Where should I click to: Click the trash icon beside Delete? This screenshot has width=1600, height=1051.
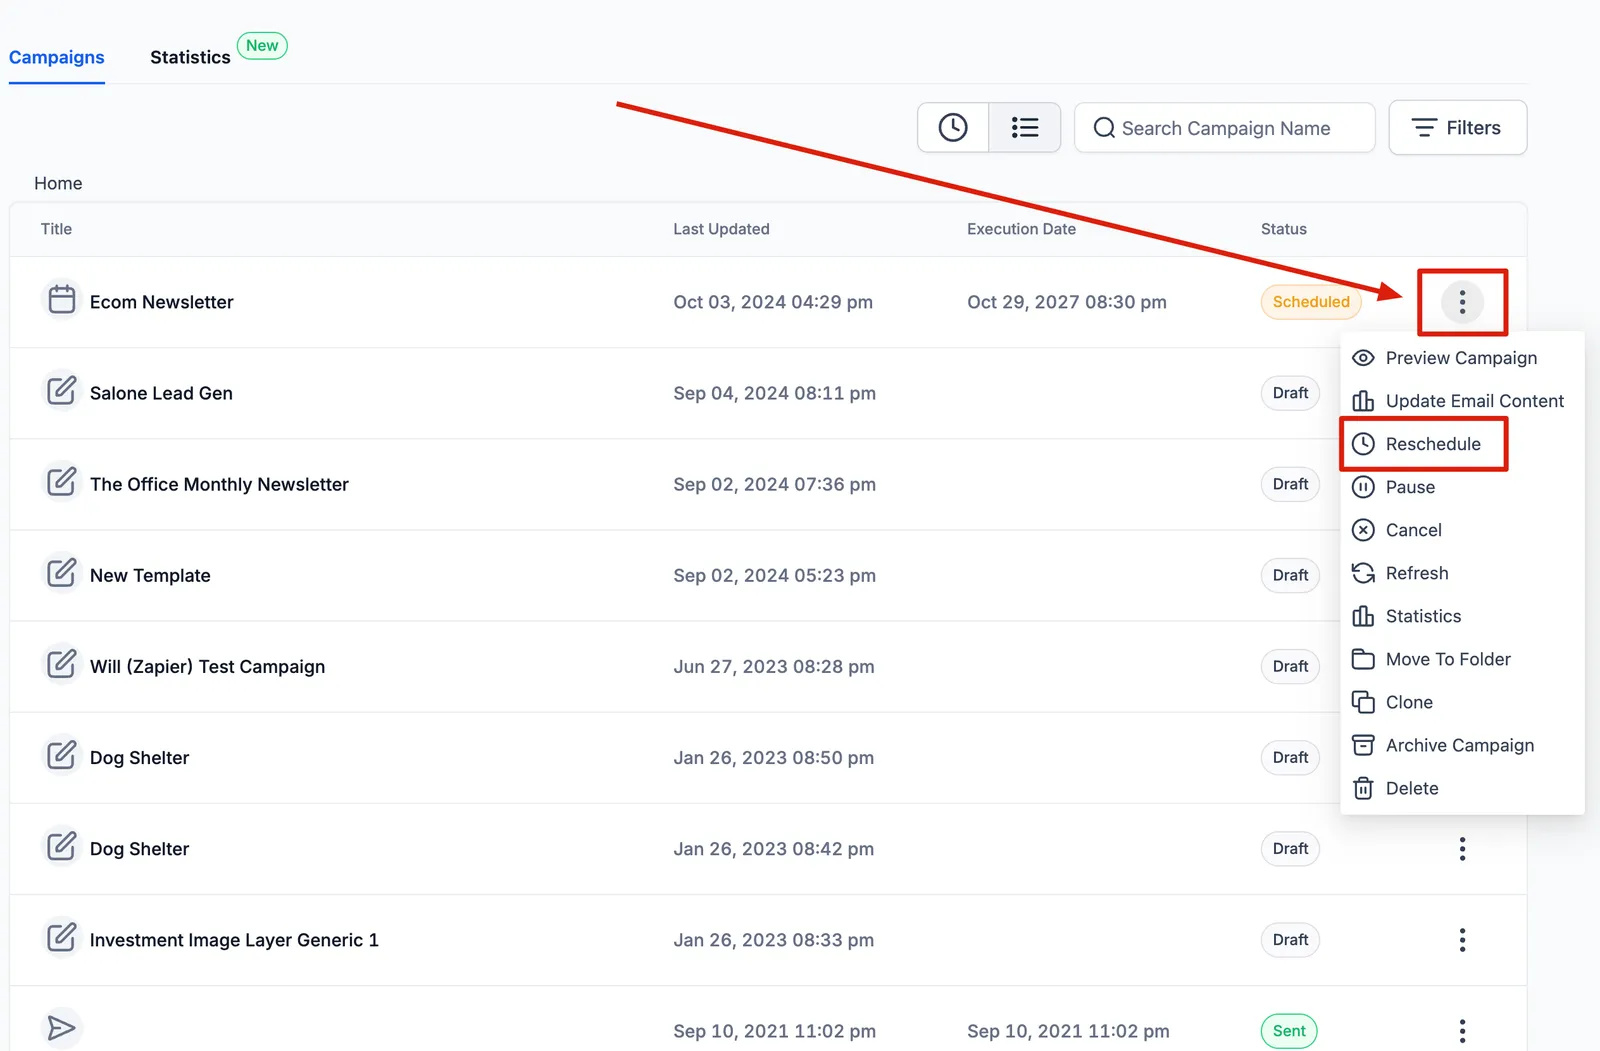pyautogui.click(x=1363, y=788)
